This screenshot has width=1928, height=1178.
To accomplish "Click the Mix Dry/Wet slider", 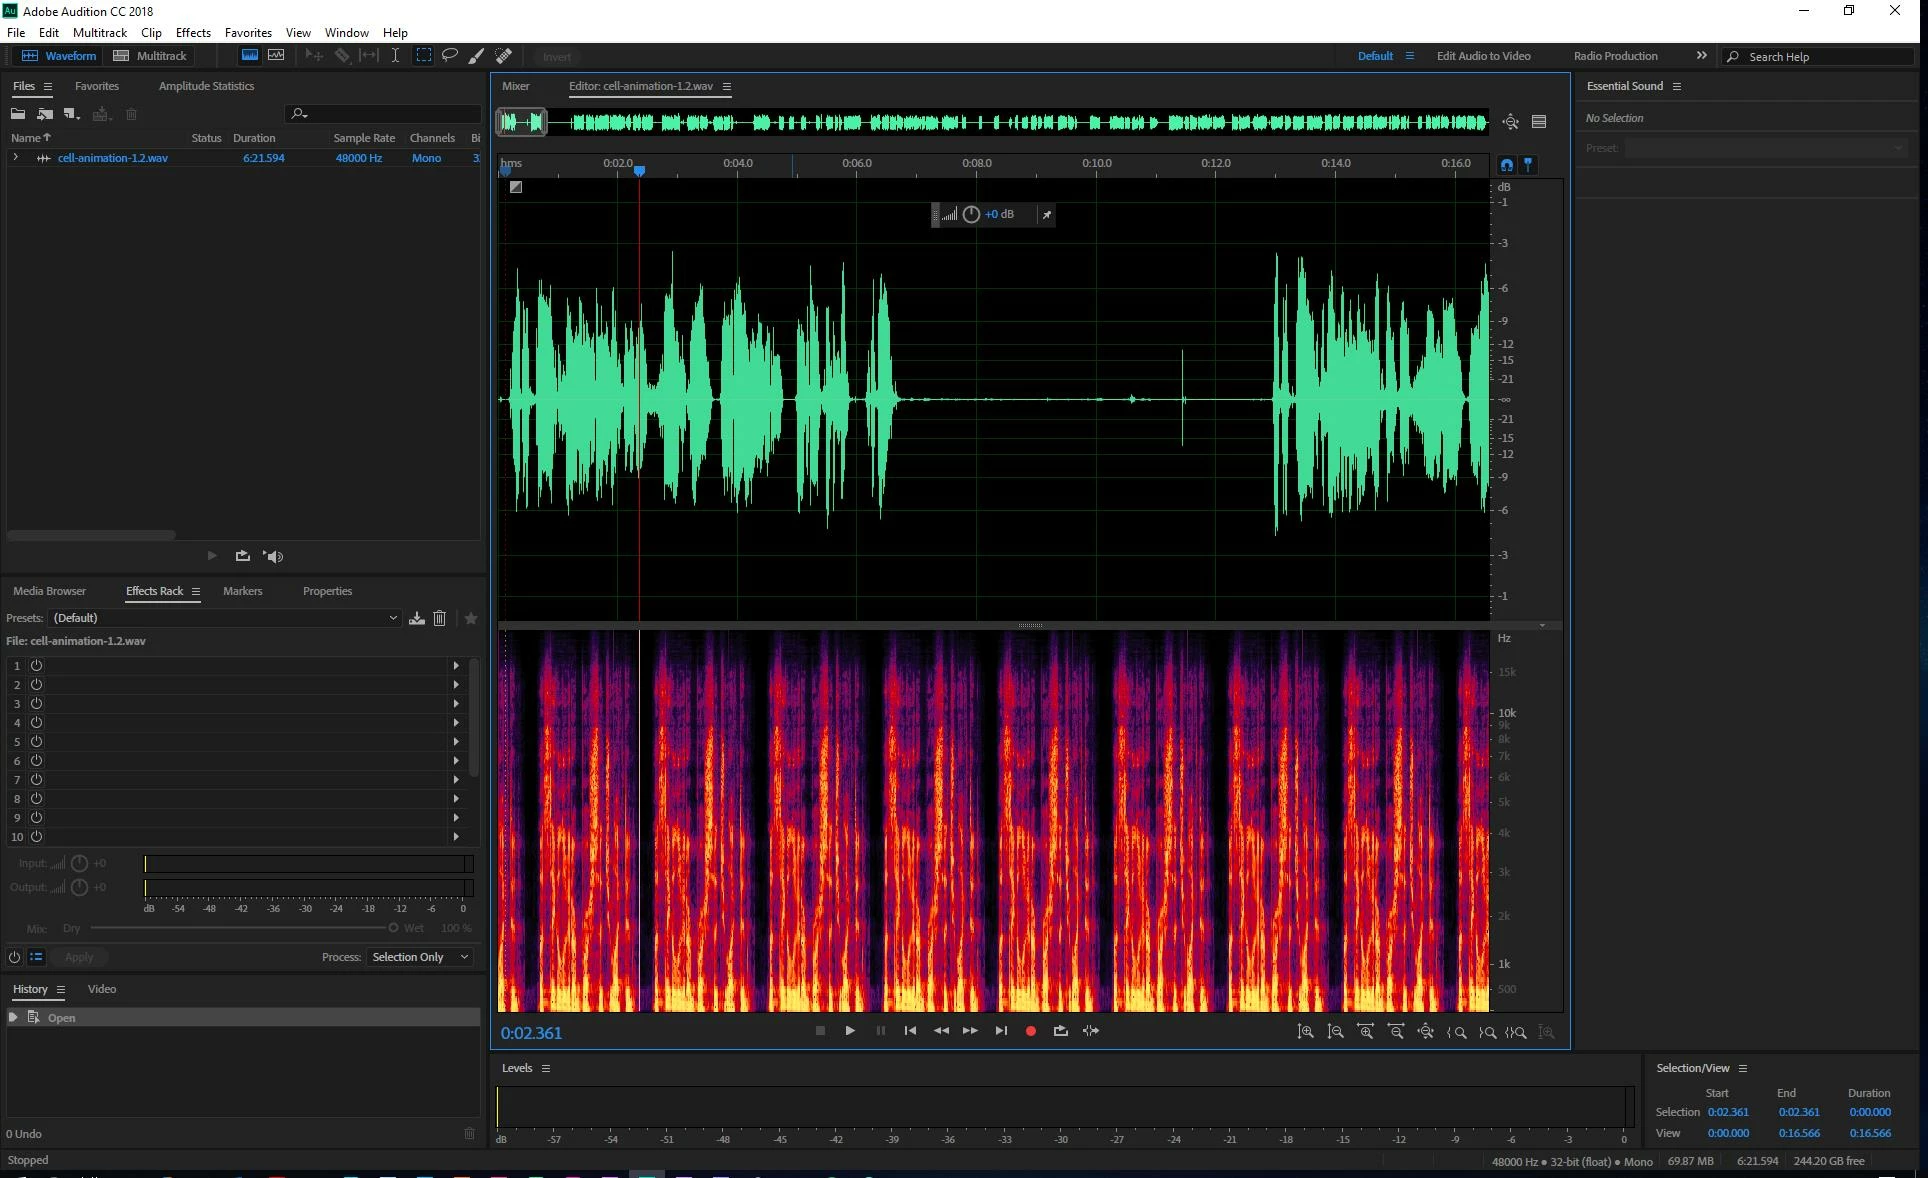I will coord(242,928).
